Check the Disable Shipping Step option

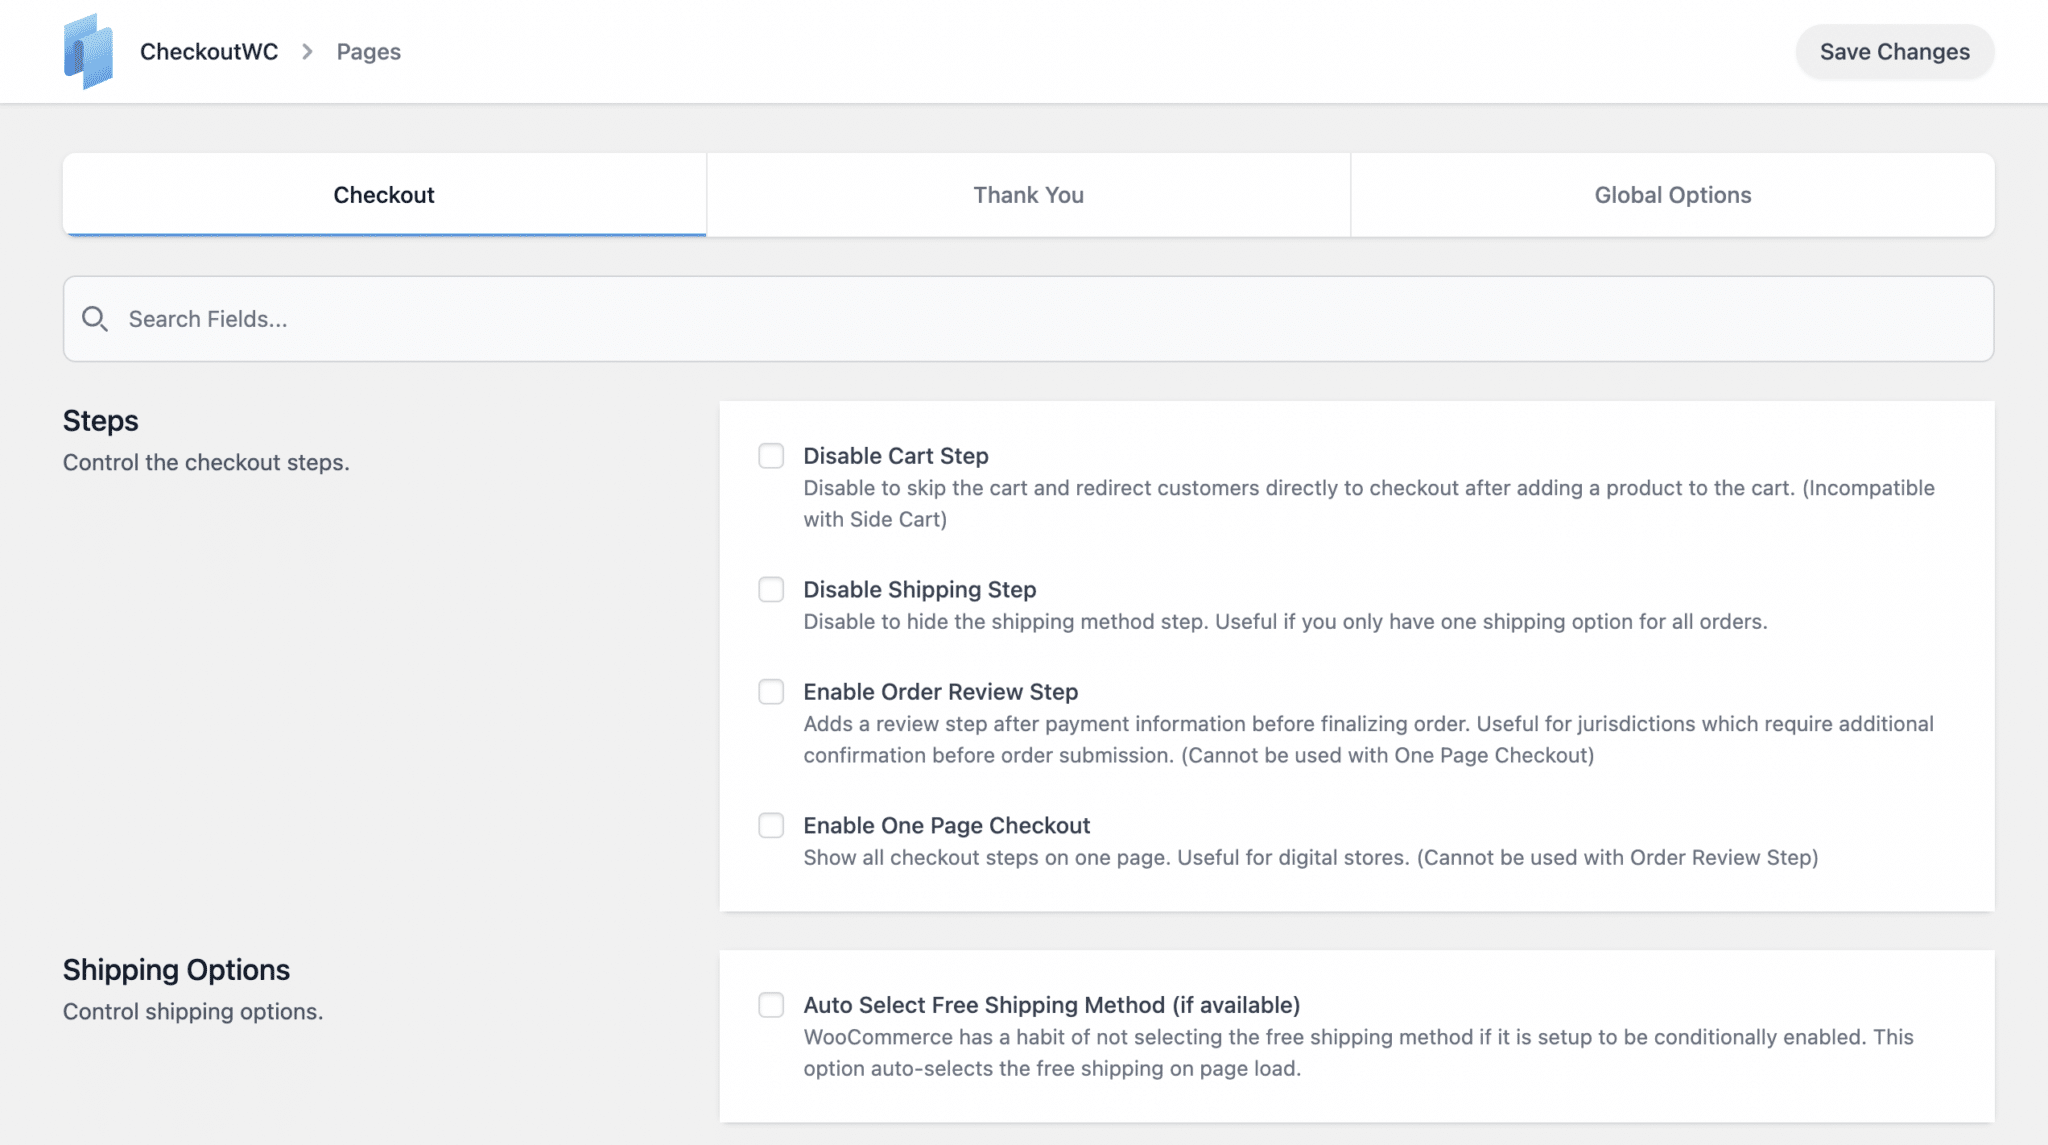tap(771, 590)
